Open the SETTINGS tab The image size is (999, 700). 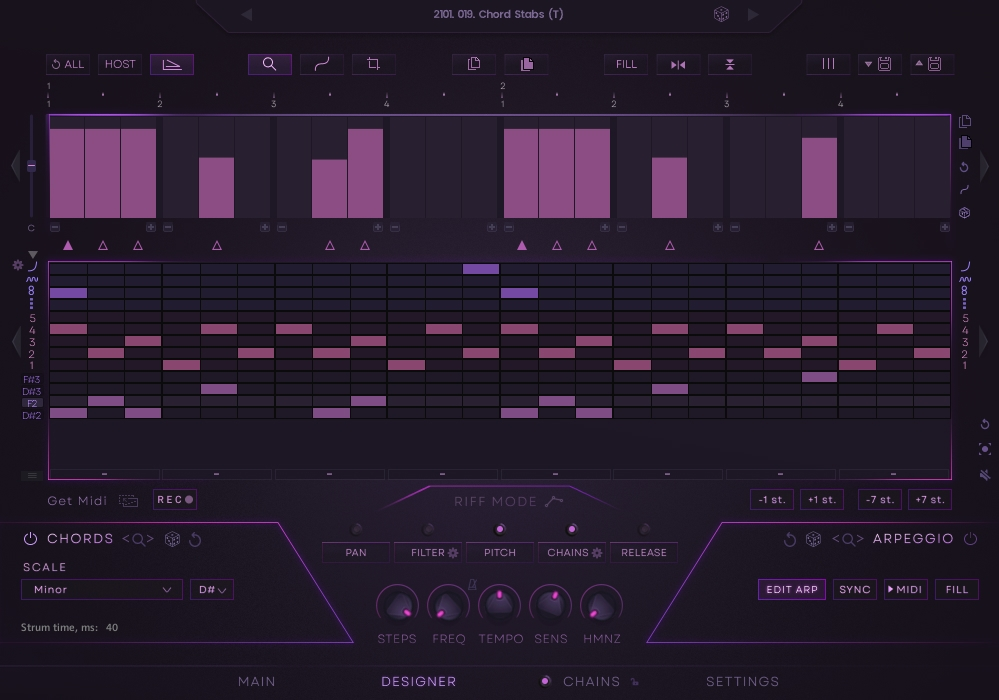click(x=742, y=681)
